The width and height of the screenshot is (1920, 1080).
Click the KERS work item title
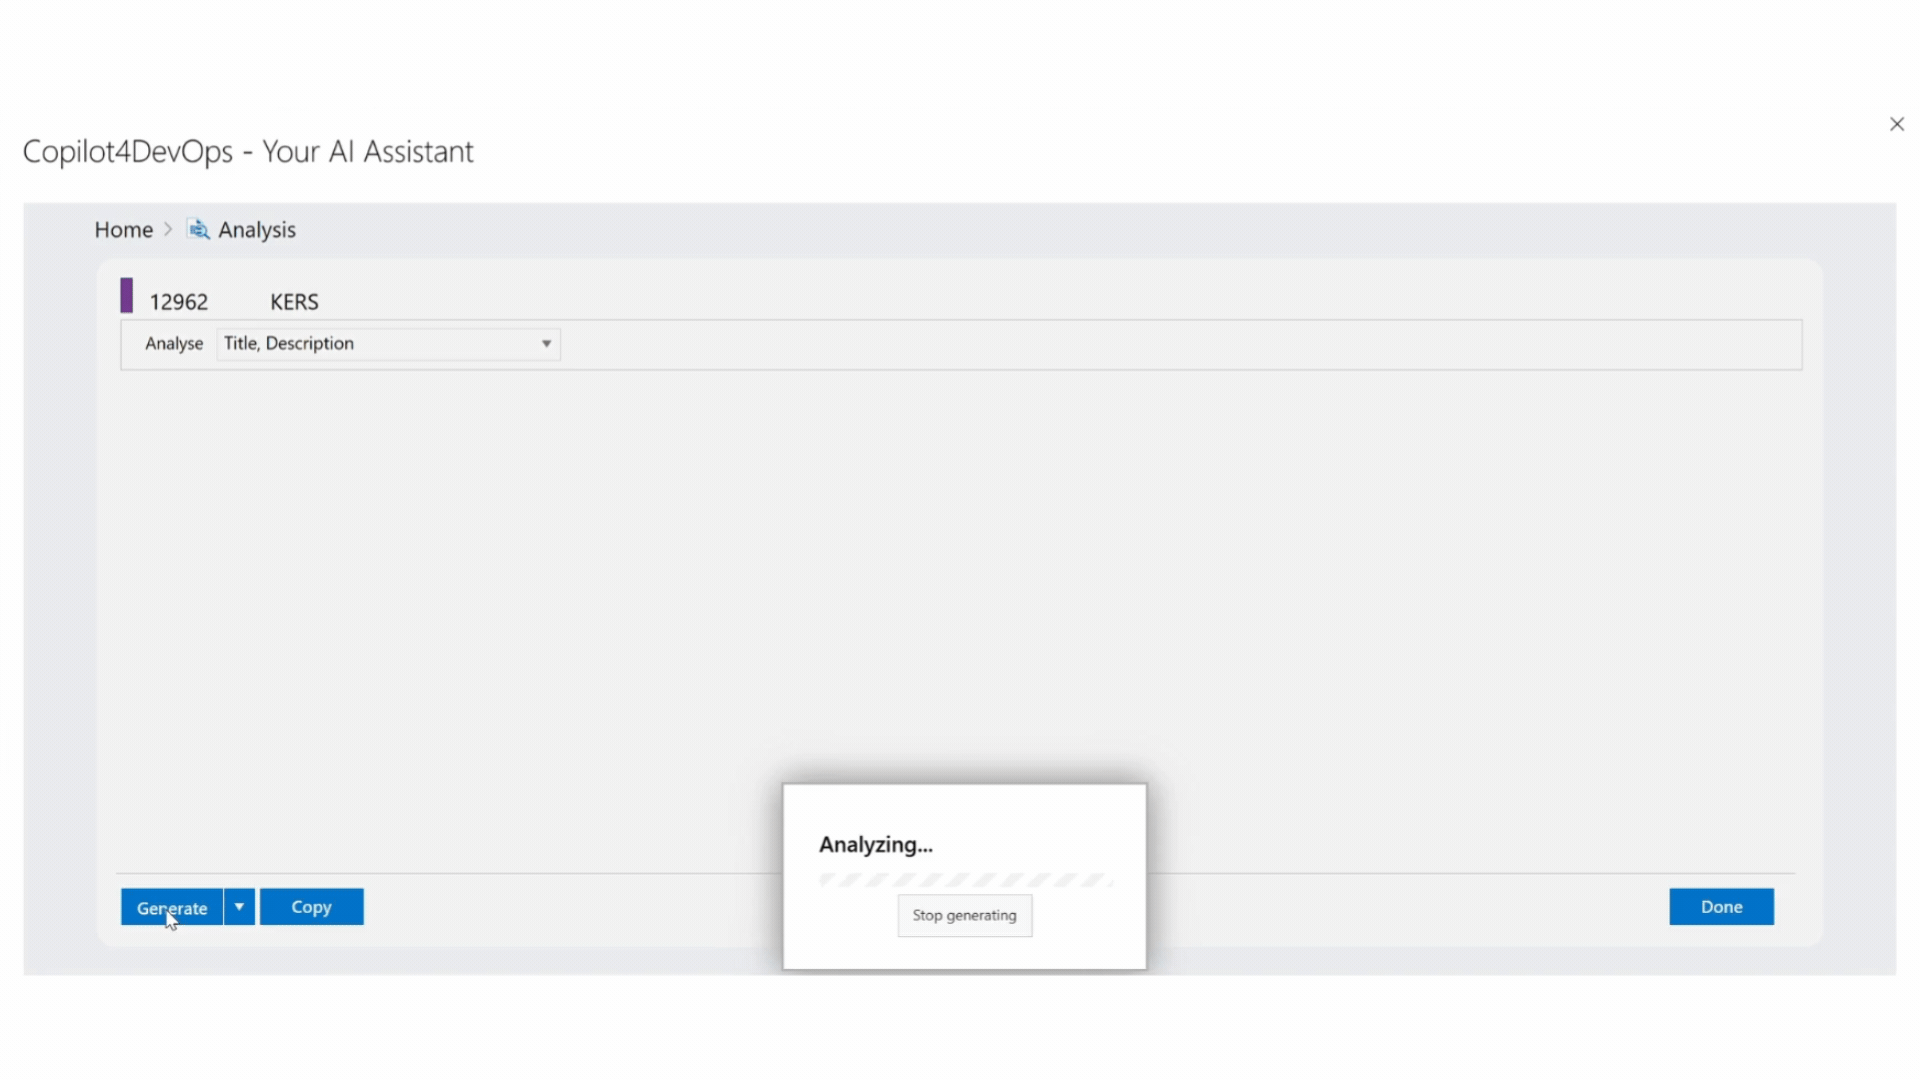pyautogui.click(x=294, y=302)
